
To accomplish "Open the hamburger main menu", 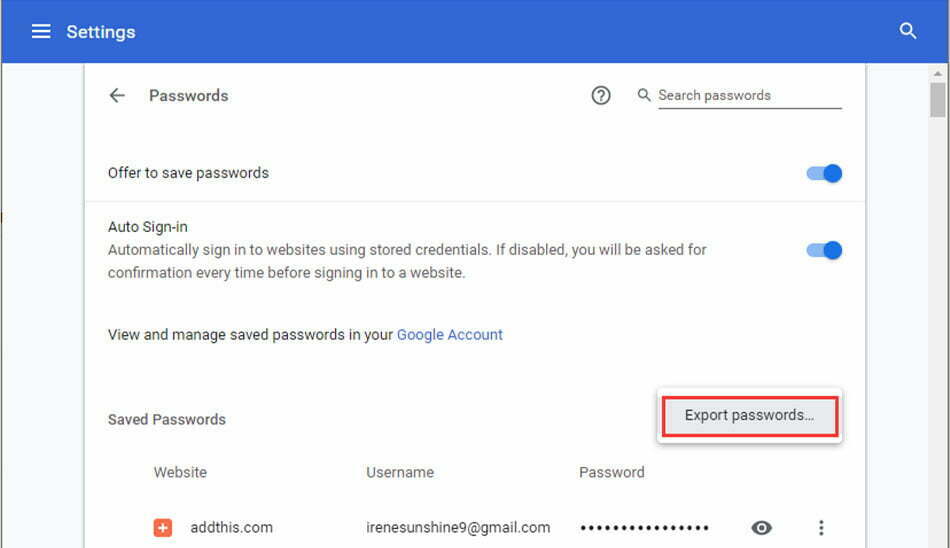I will coord(41,32).
